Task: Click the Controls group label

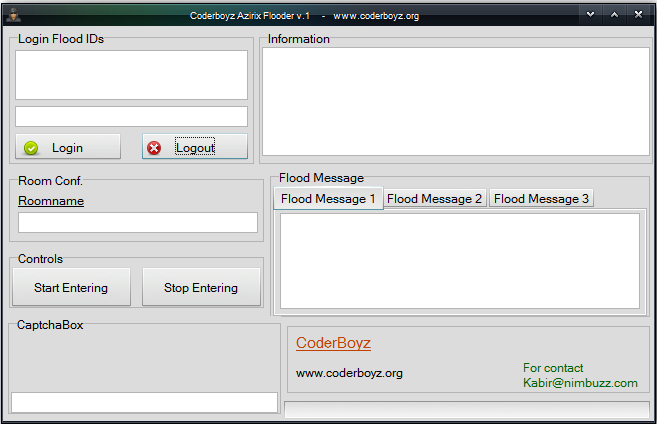Action: click(x=40, y=259)
